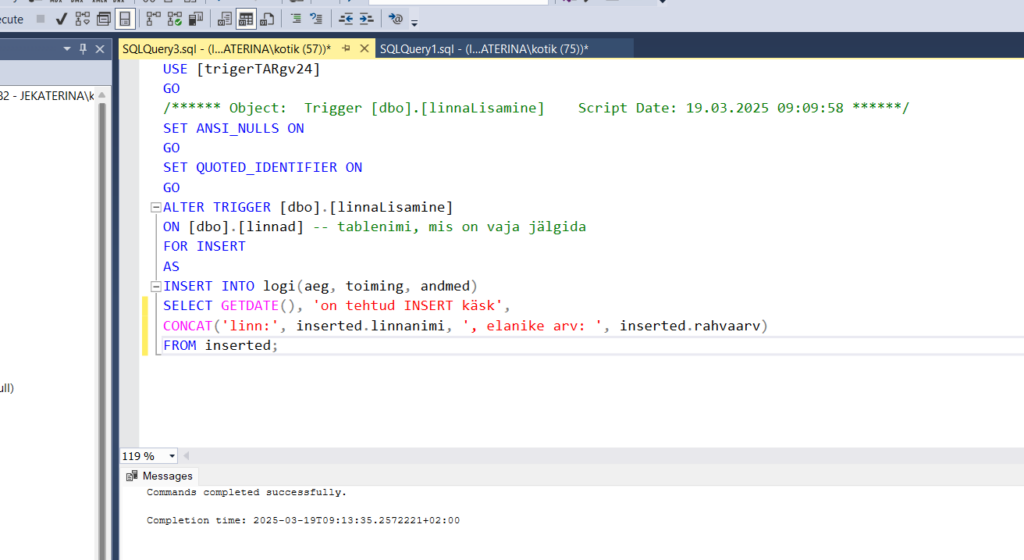Click 'inserted.rahvaarv' in code
Viewport: 1024px width, 560px height.
pos(690,326)
